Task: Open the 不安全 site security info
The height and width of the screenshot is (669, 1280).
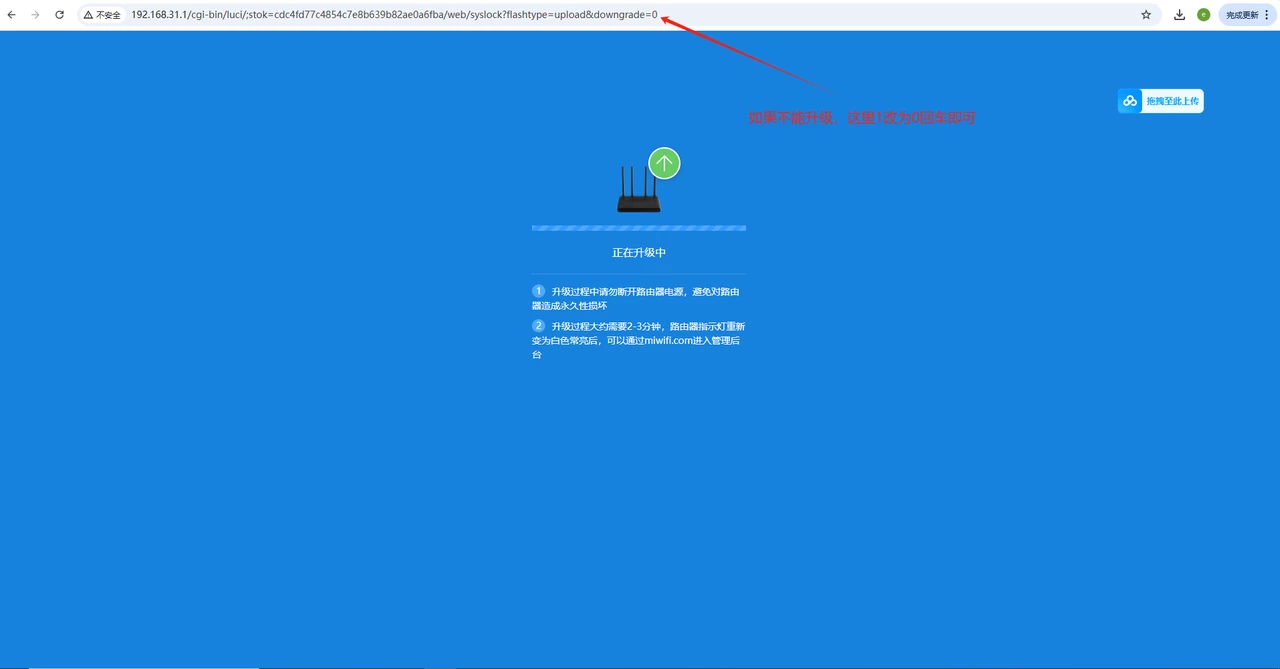Action: tap(102, 15)
